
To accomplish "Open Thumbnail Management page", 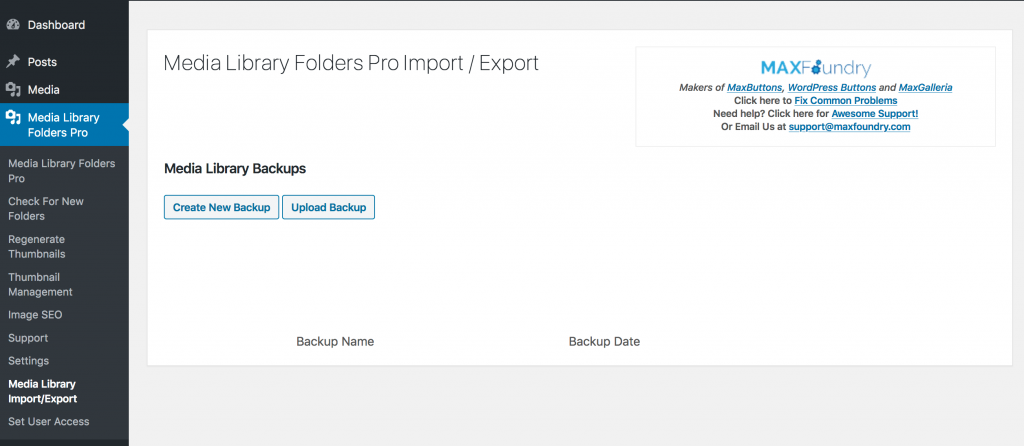I will click(40, 285).
